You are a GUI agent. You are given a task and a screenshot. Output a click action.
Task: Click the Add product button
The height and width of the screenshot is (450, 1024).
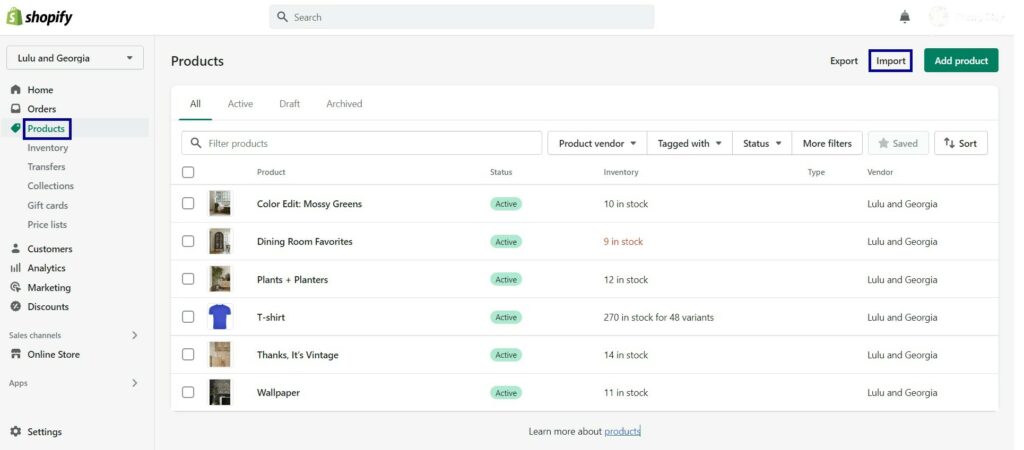961,60
